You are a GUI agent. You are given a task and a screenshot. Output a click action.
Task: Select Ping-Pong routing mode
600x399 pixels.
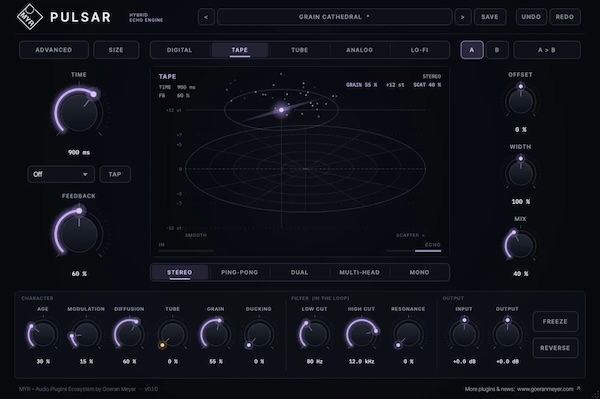click(x=240, y=272)
